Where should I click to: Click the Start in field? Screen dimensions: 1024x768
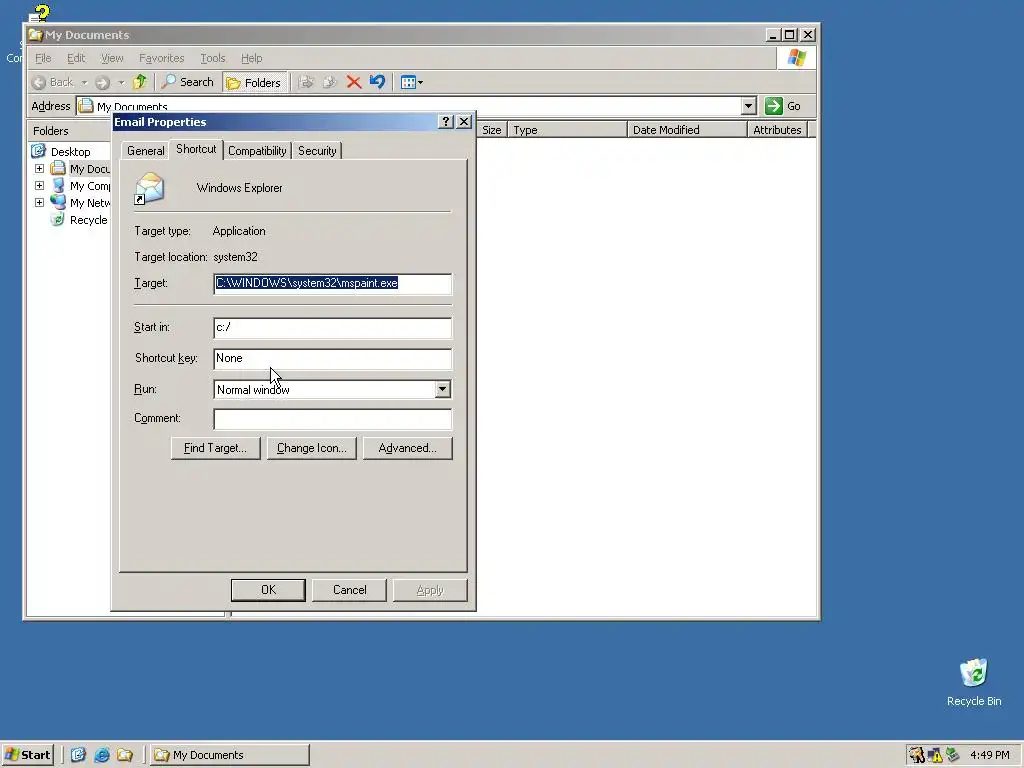tap(332, 327)
